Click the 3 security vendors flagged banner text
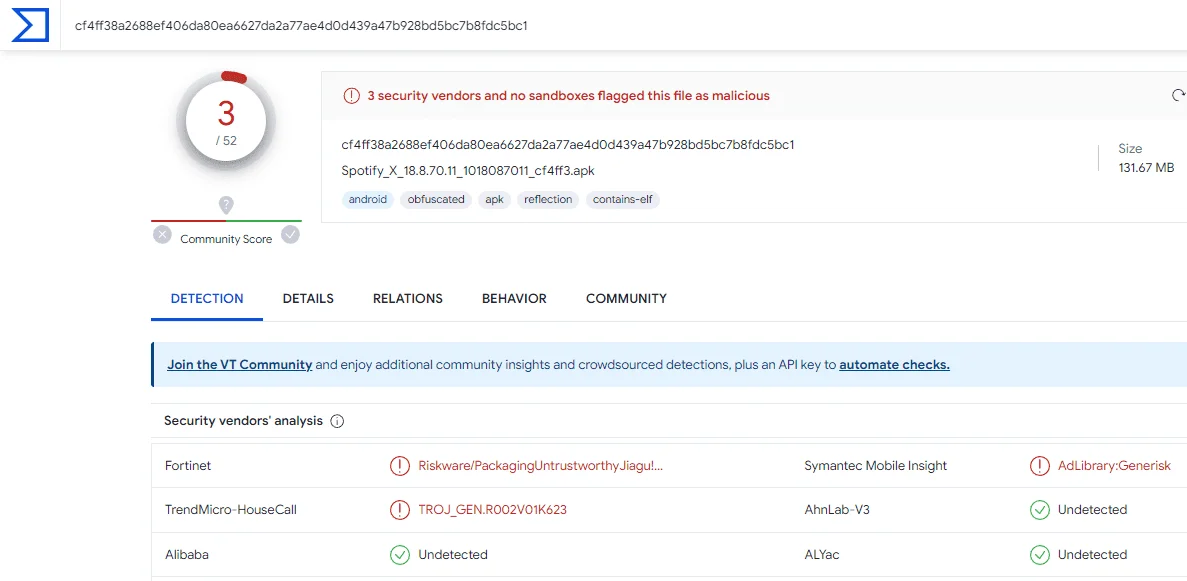This screenshot has width=1187, height=581. point(568,95)
